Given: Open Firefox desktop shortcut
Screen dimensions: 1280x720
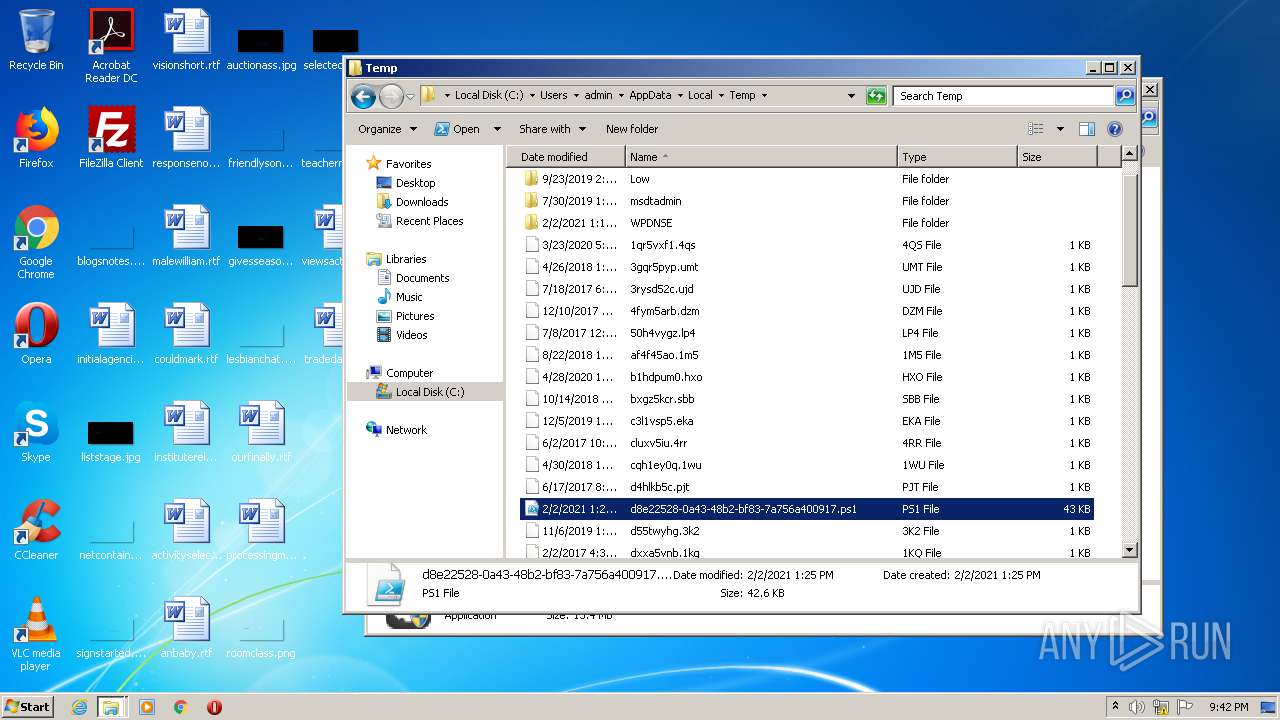Looking at the screenshot, I should 36,137.
